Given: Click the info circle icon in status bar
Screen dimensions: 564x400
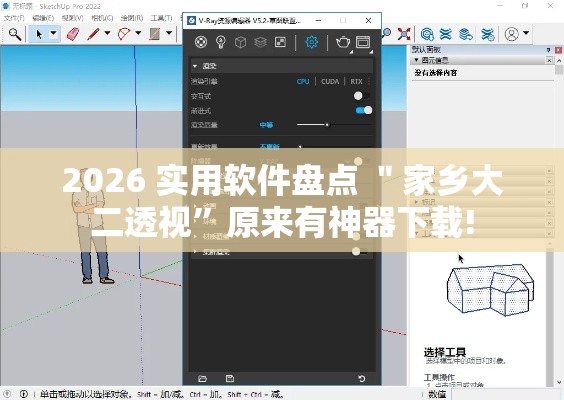Looking at the screenshot, I should click(x=24, y=394).
